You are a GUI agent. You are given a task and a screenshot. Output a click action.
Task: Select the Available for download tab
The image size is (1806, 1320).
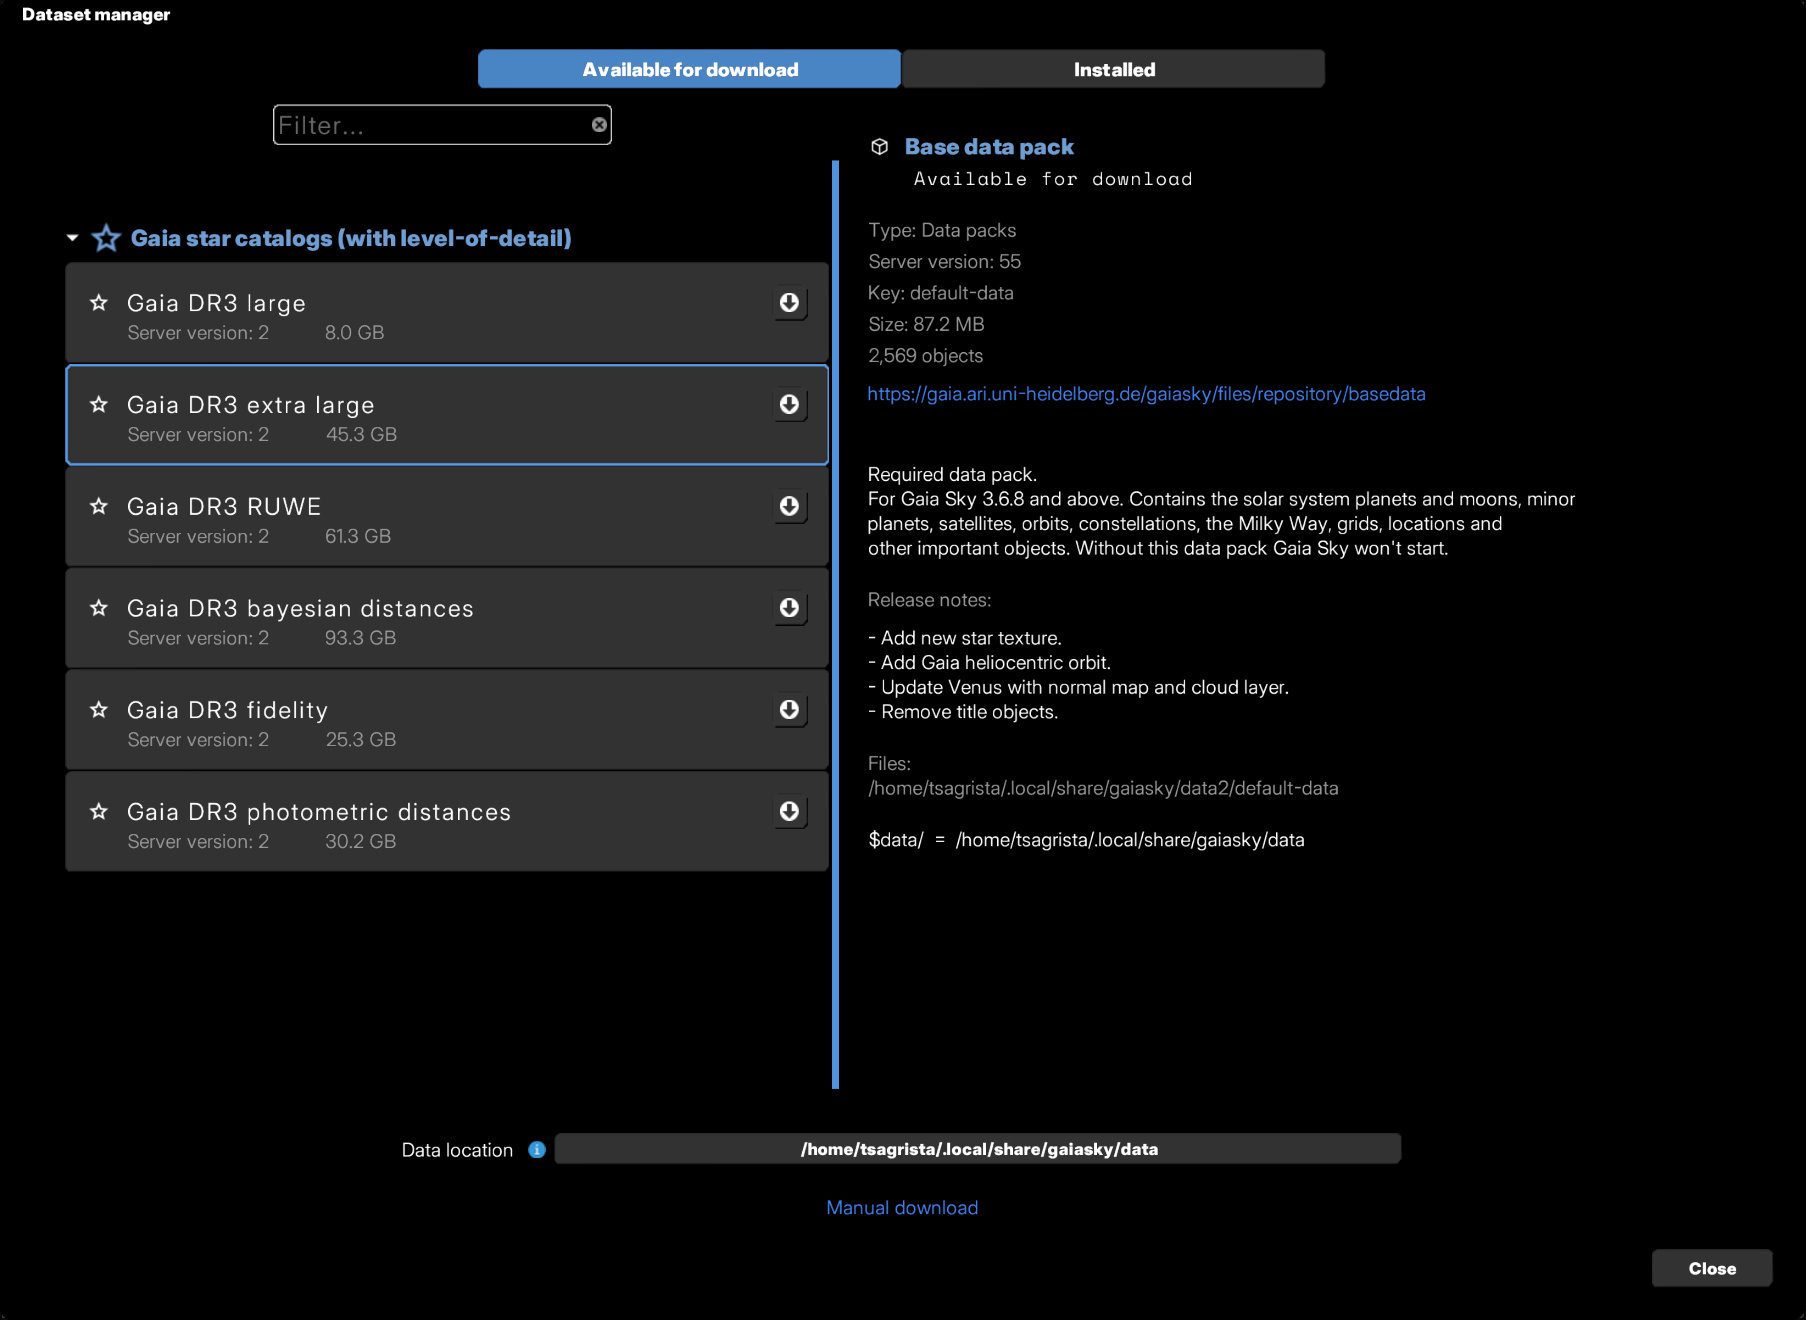pyautogui.click(x=689, y=70)
